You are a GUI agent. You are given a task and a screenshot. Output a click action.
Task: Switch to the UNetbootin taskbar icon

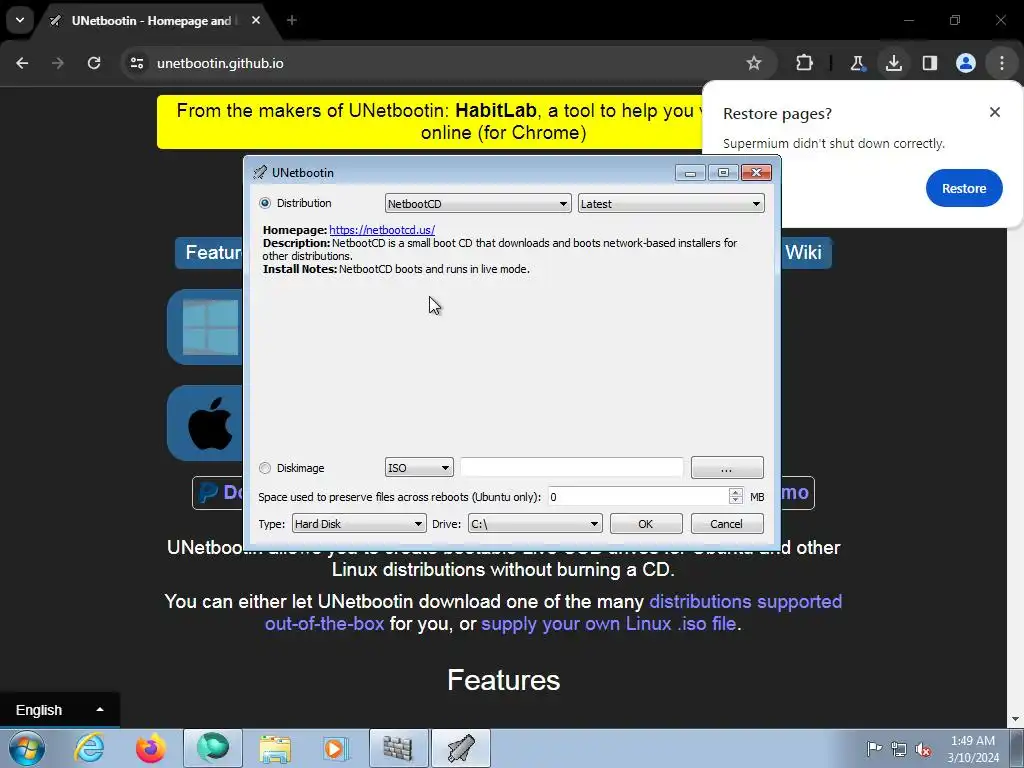point(461,748)
